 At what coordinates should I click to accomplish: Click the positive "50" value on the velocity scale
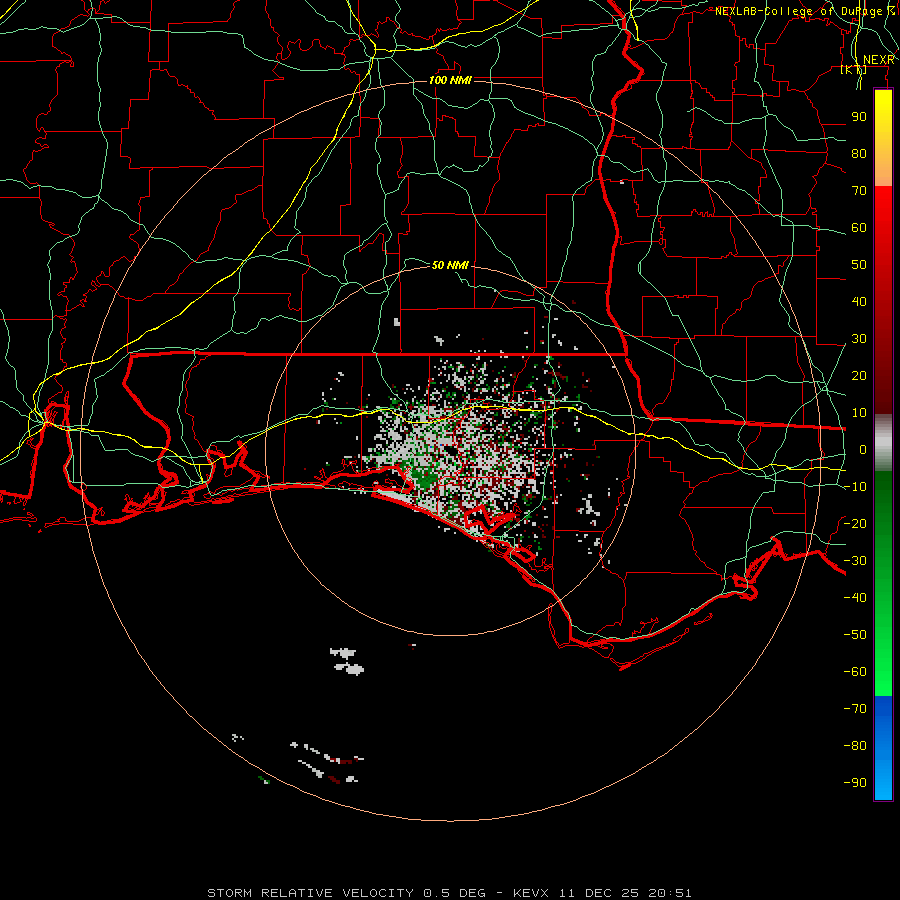tap(859, 265)
